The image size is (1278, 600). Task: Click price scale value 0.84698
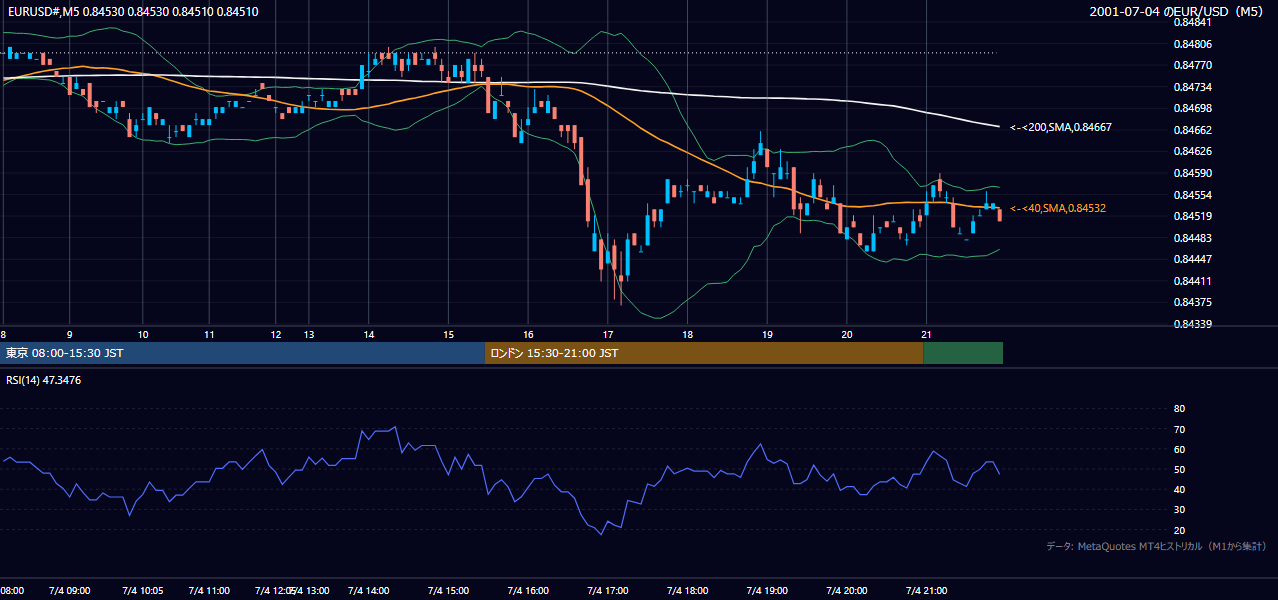pyautogui.click(x=1192, y=108)
